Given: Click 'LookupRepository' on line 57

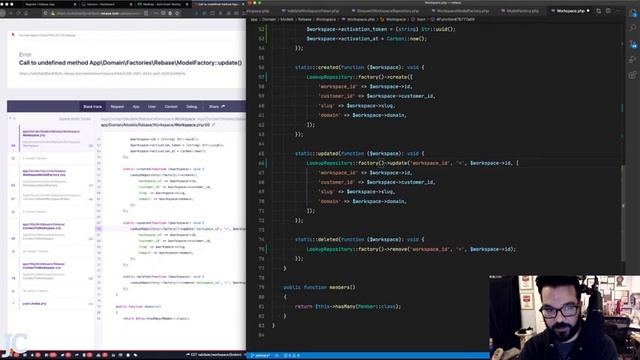Looking at the screenshot, I should [329, 77].
